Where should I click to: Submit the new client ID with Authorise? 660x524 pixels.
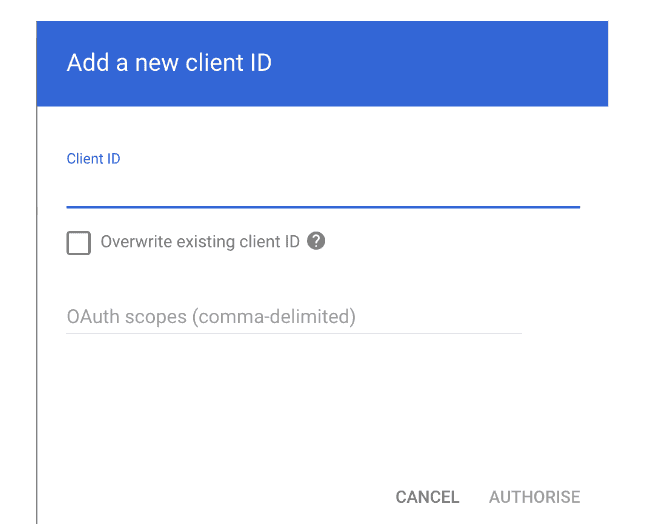pos(534,497)
